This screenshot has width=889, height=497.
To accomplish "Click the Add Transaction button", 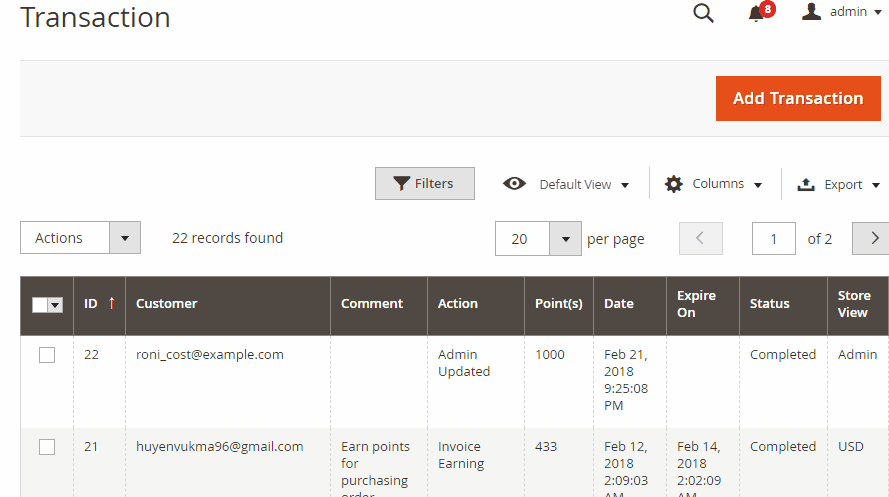I will click(798, 98).
